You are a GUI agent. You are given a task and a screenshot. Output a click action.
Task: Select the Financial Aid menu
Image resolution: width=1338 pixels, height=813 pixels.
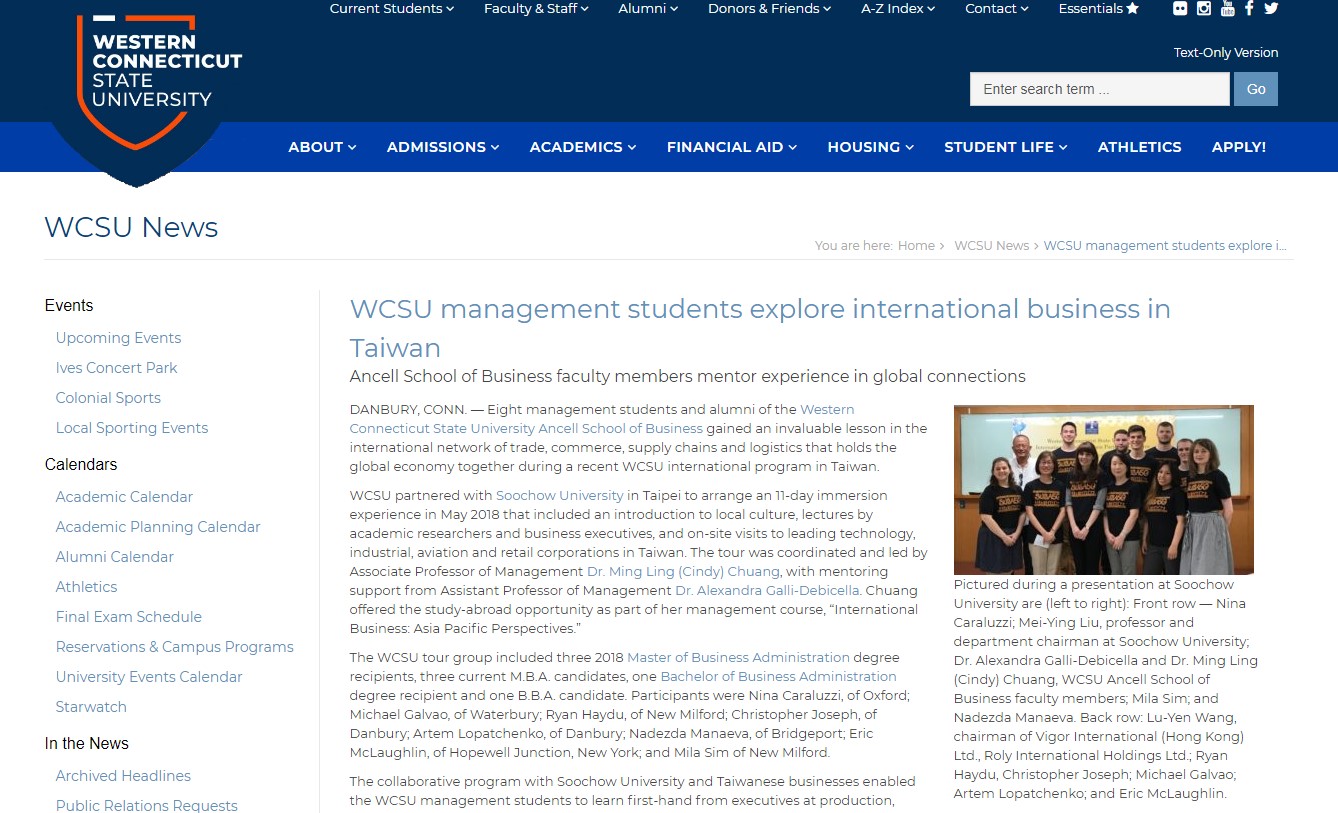point(731,147)
